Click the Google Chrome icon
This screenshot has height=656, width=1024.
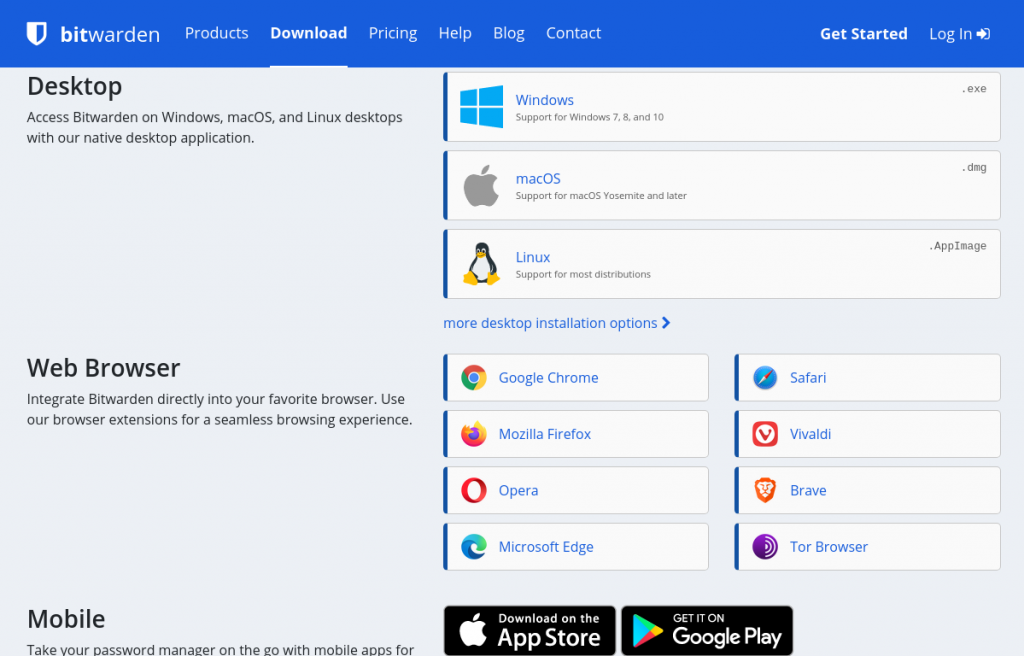coord(473,378)
